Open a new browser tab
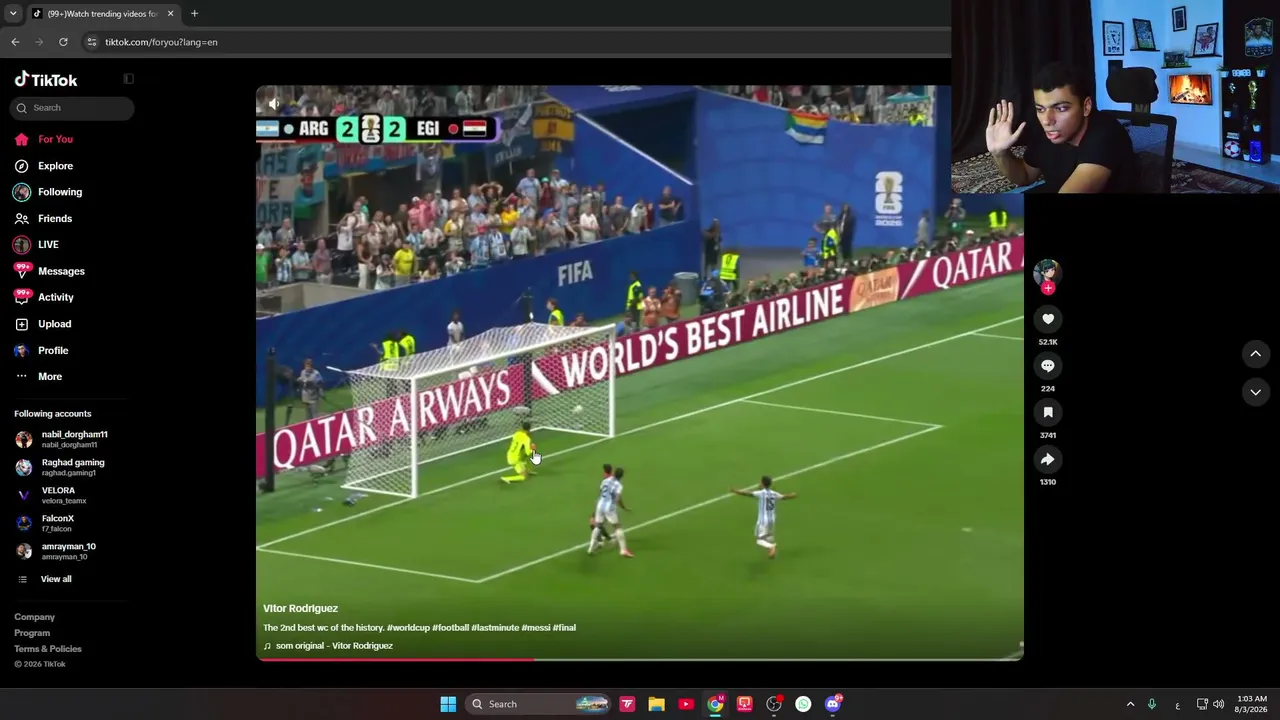Viewport: 1280px width, 720px height. pyautogui.click(x=194, y=14)
